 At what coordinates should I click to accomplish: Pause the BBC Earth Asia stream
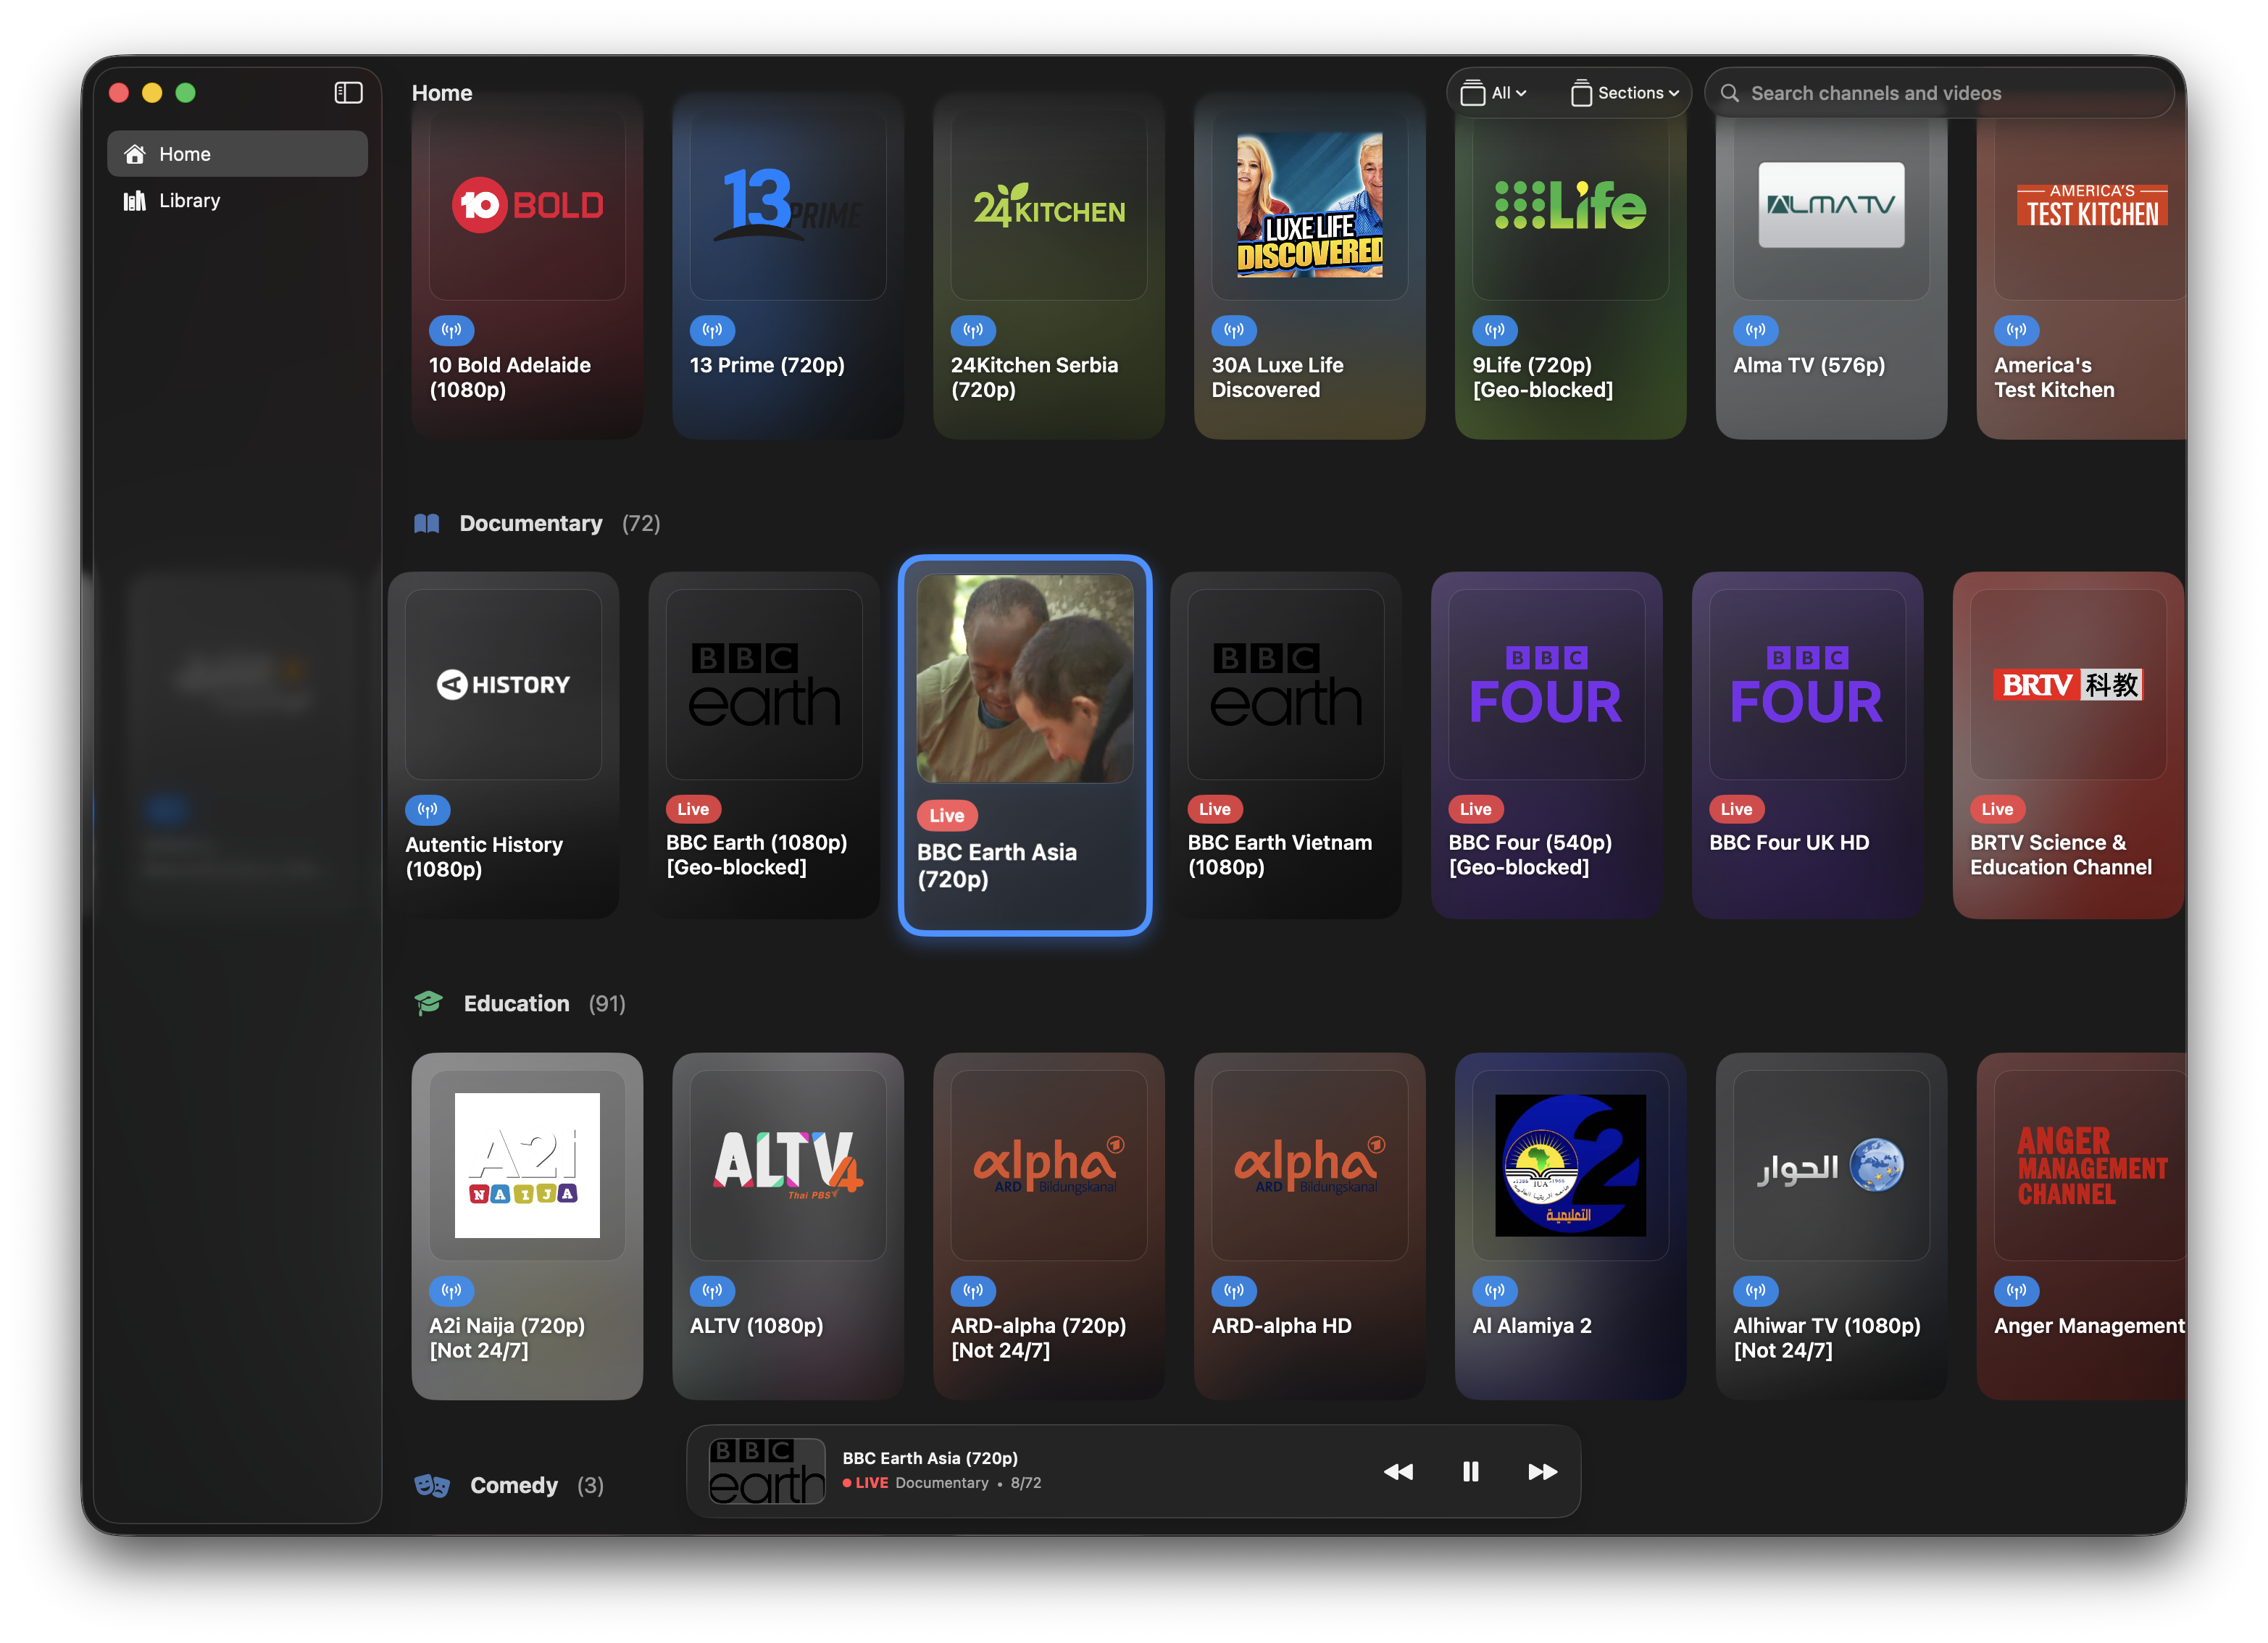[1470, 1471]
